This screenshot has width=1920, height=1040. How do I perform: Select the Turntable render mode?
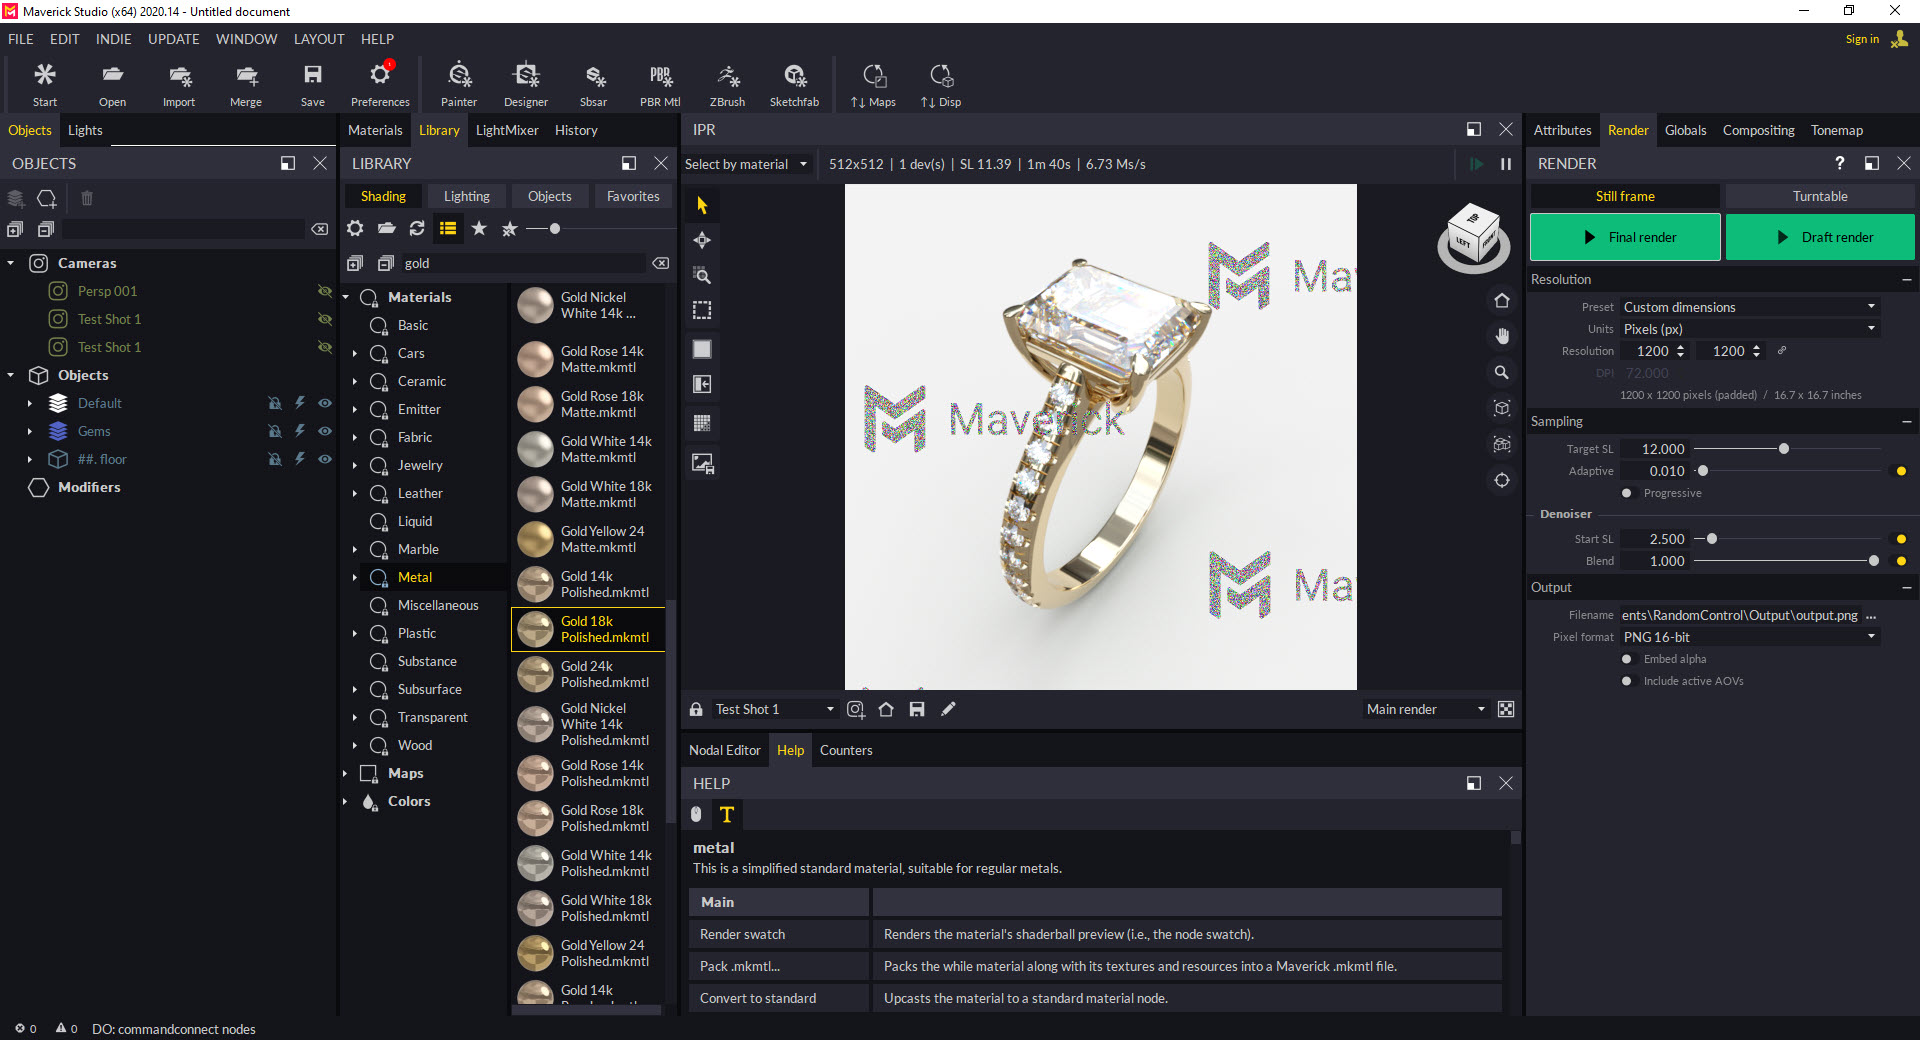coord(1820,196)
